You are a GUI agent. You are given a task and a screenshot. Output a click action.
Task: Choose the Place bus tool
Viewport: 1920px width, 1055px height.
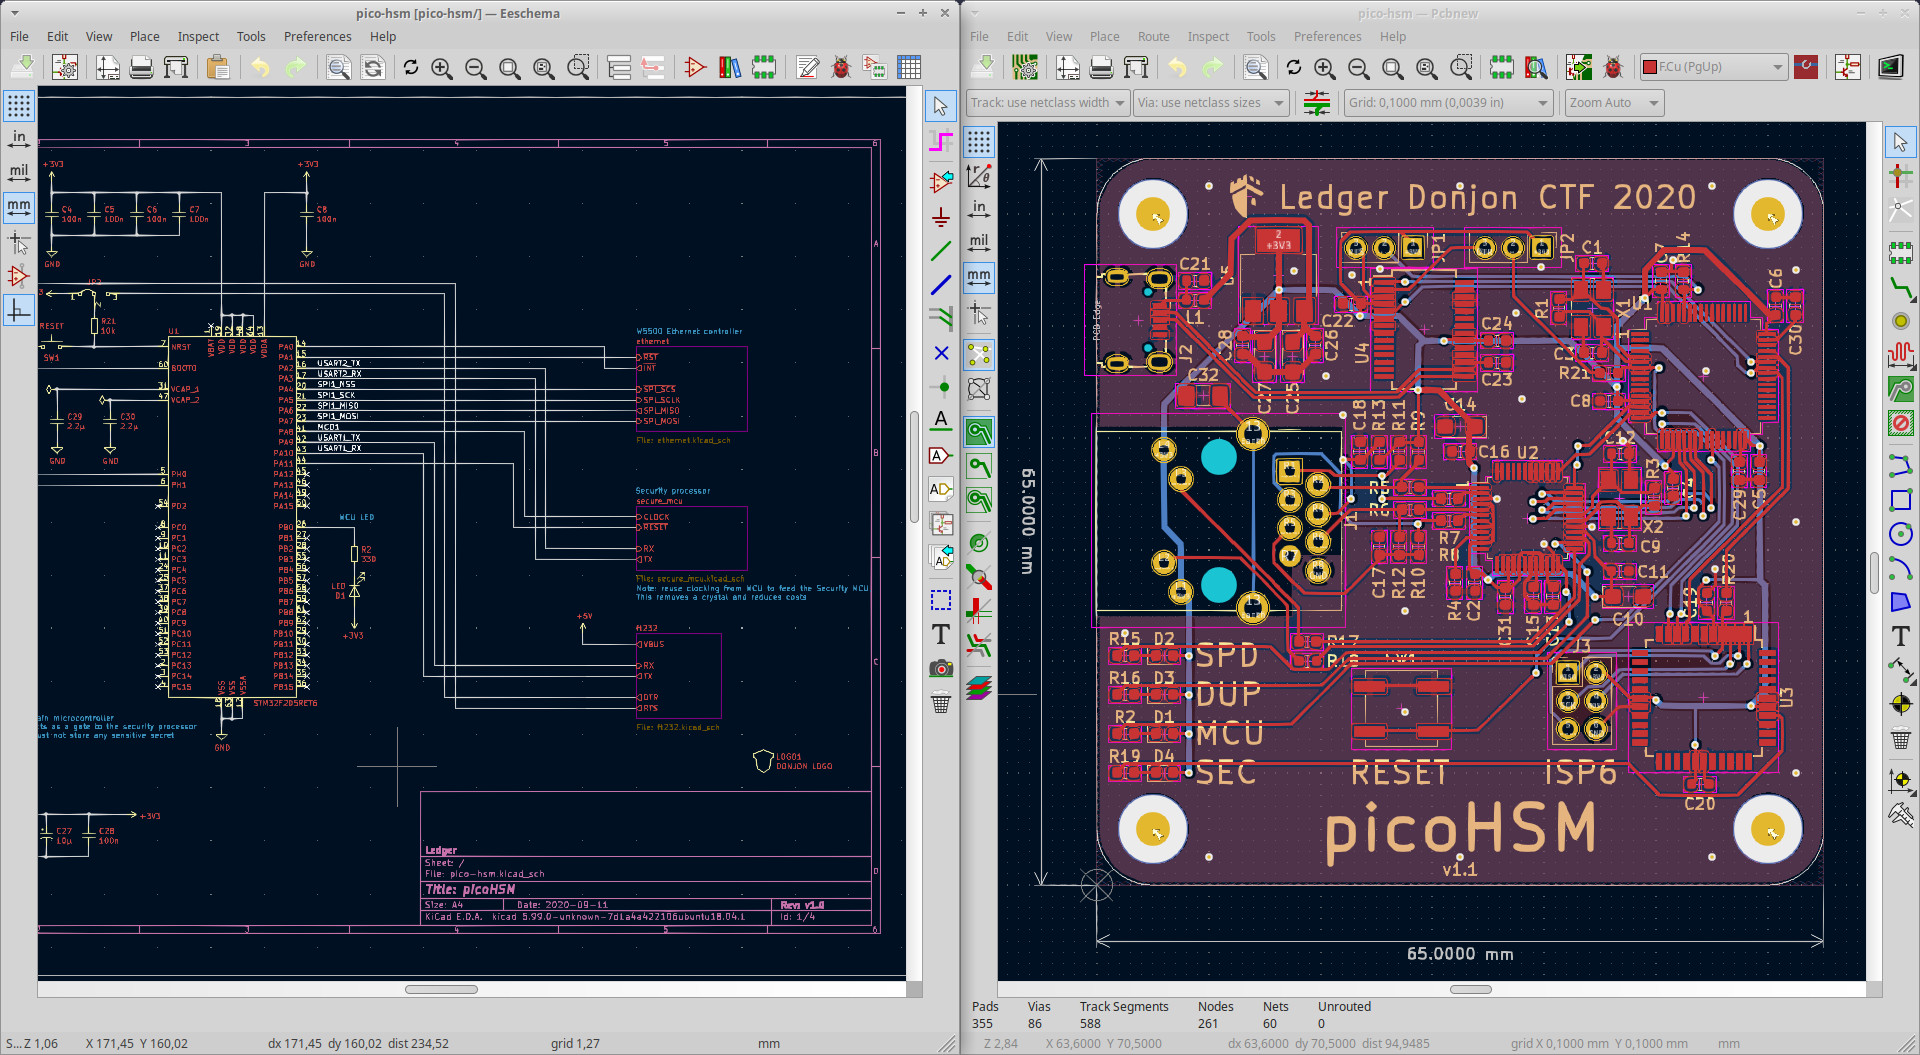940,286
